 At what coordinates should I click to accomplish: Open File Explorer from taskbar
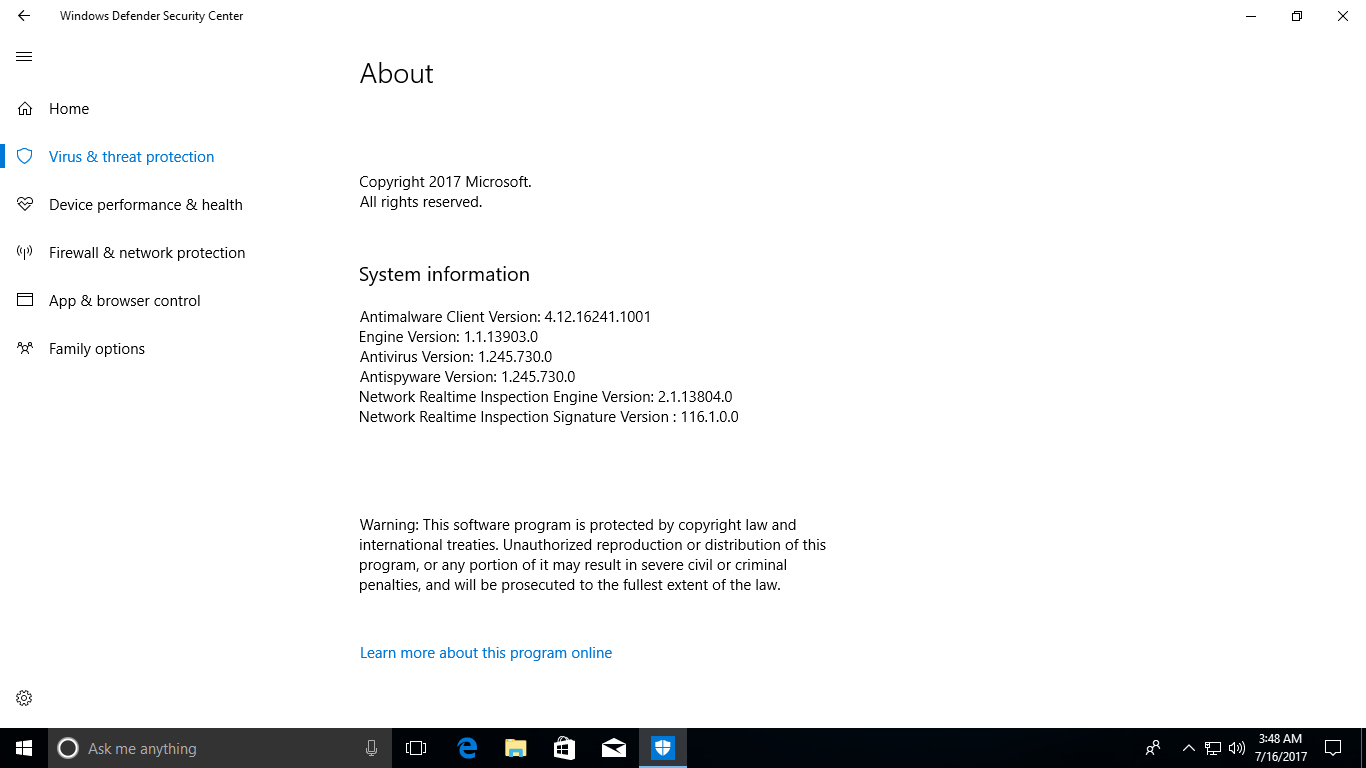pos(515,748)
